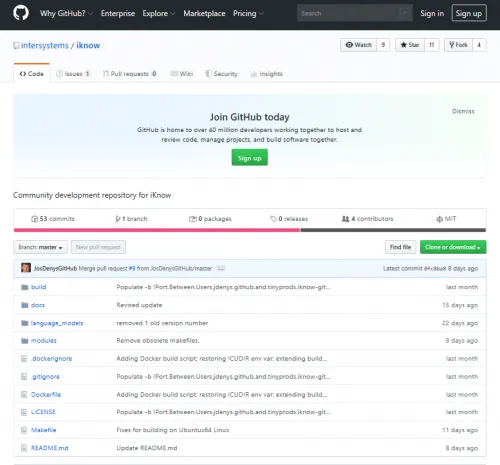Click the Dockerfile file icon
This screenshot has width=500, height=465.
point(24,394)
